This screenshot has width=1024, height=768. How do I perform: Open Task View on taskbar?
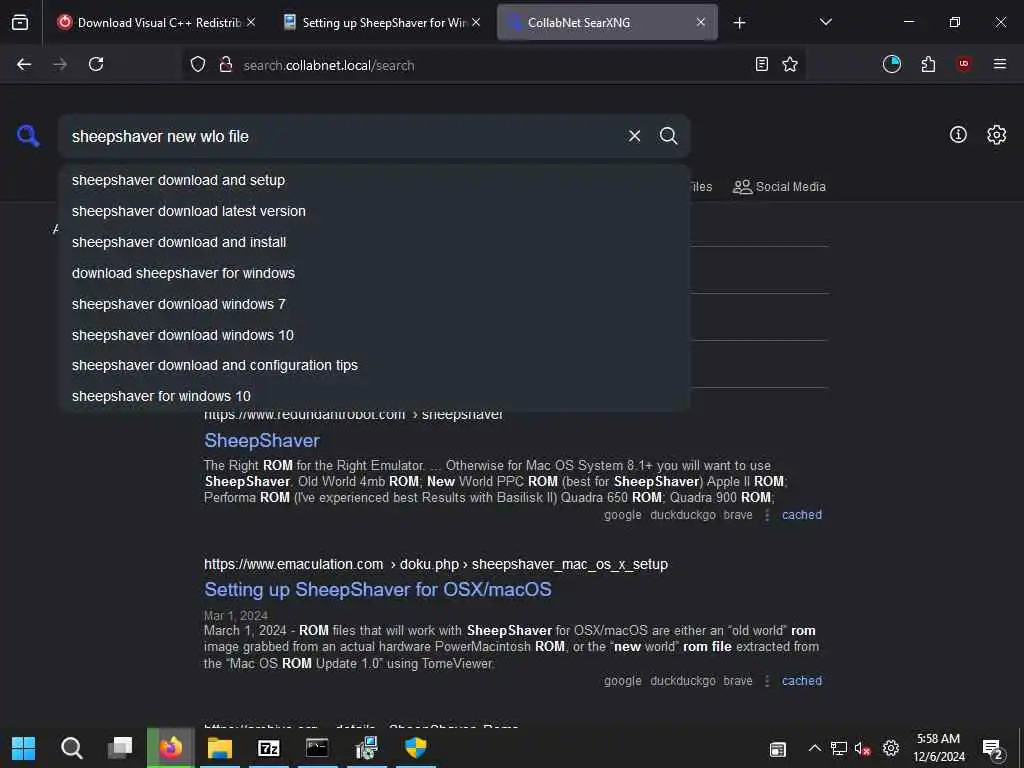point(120,748)
